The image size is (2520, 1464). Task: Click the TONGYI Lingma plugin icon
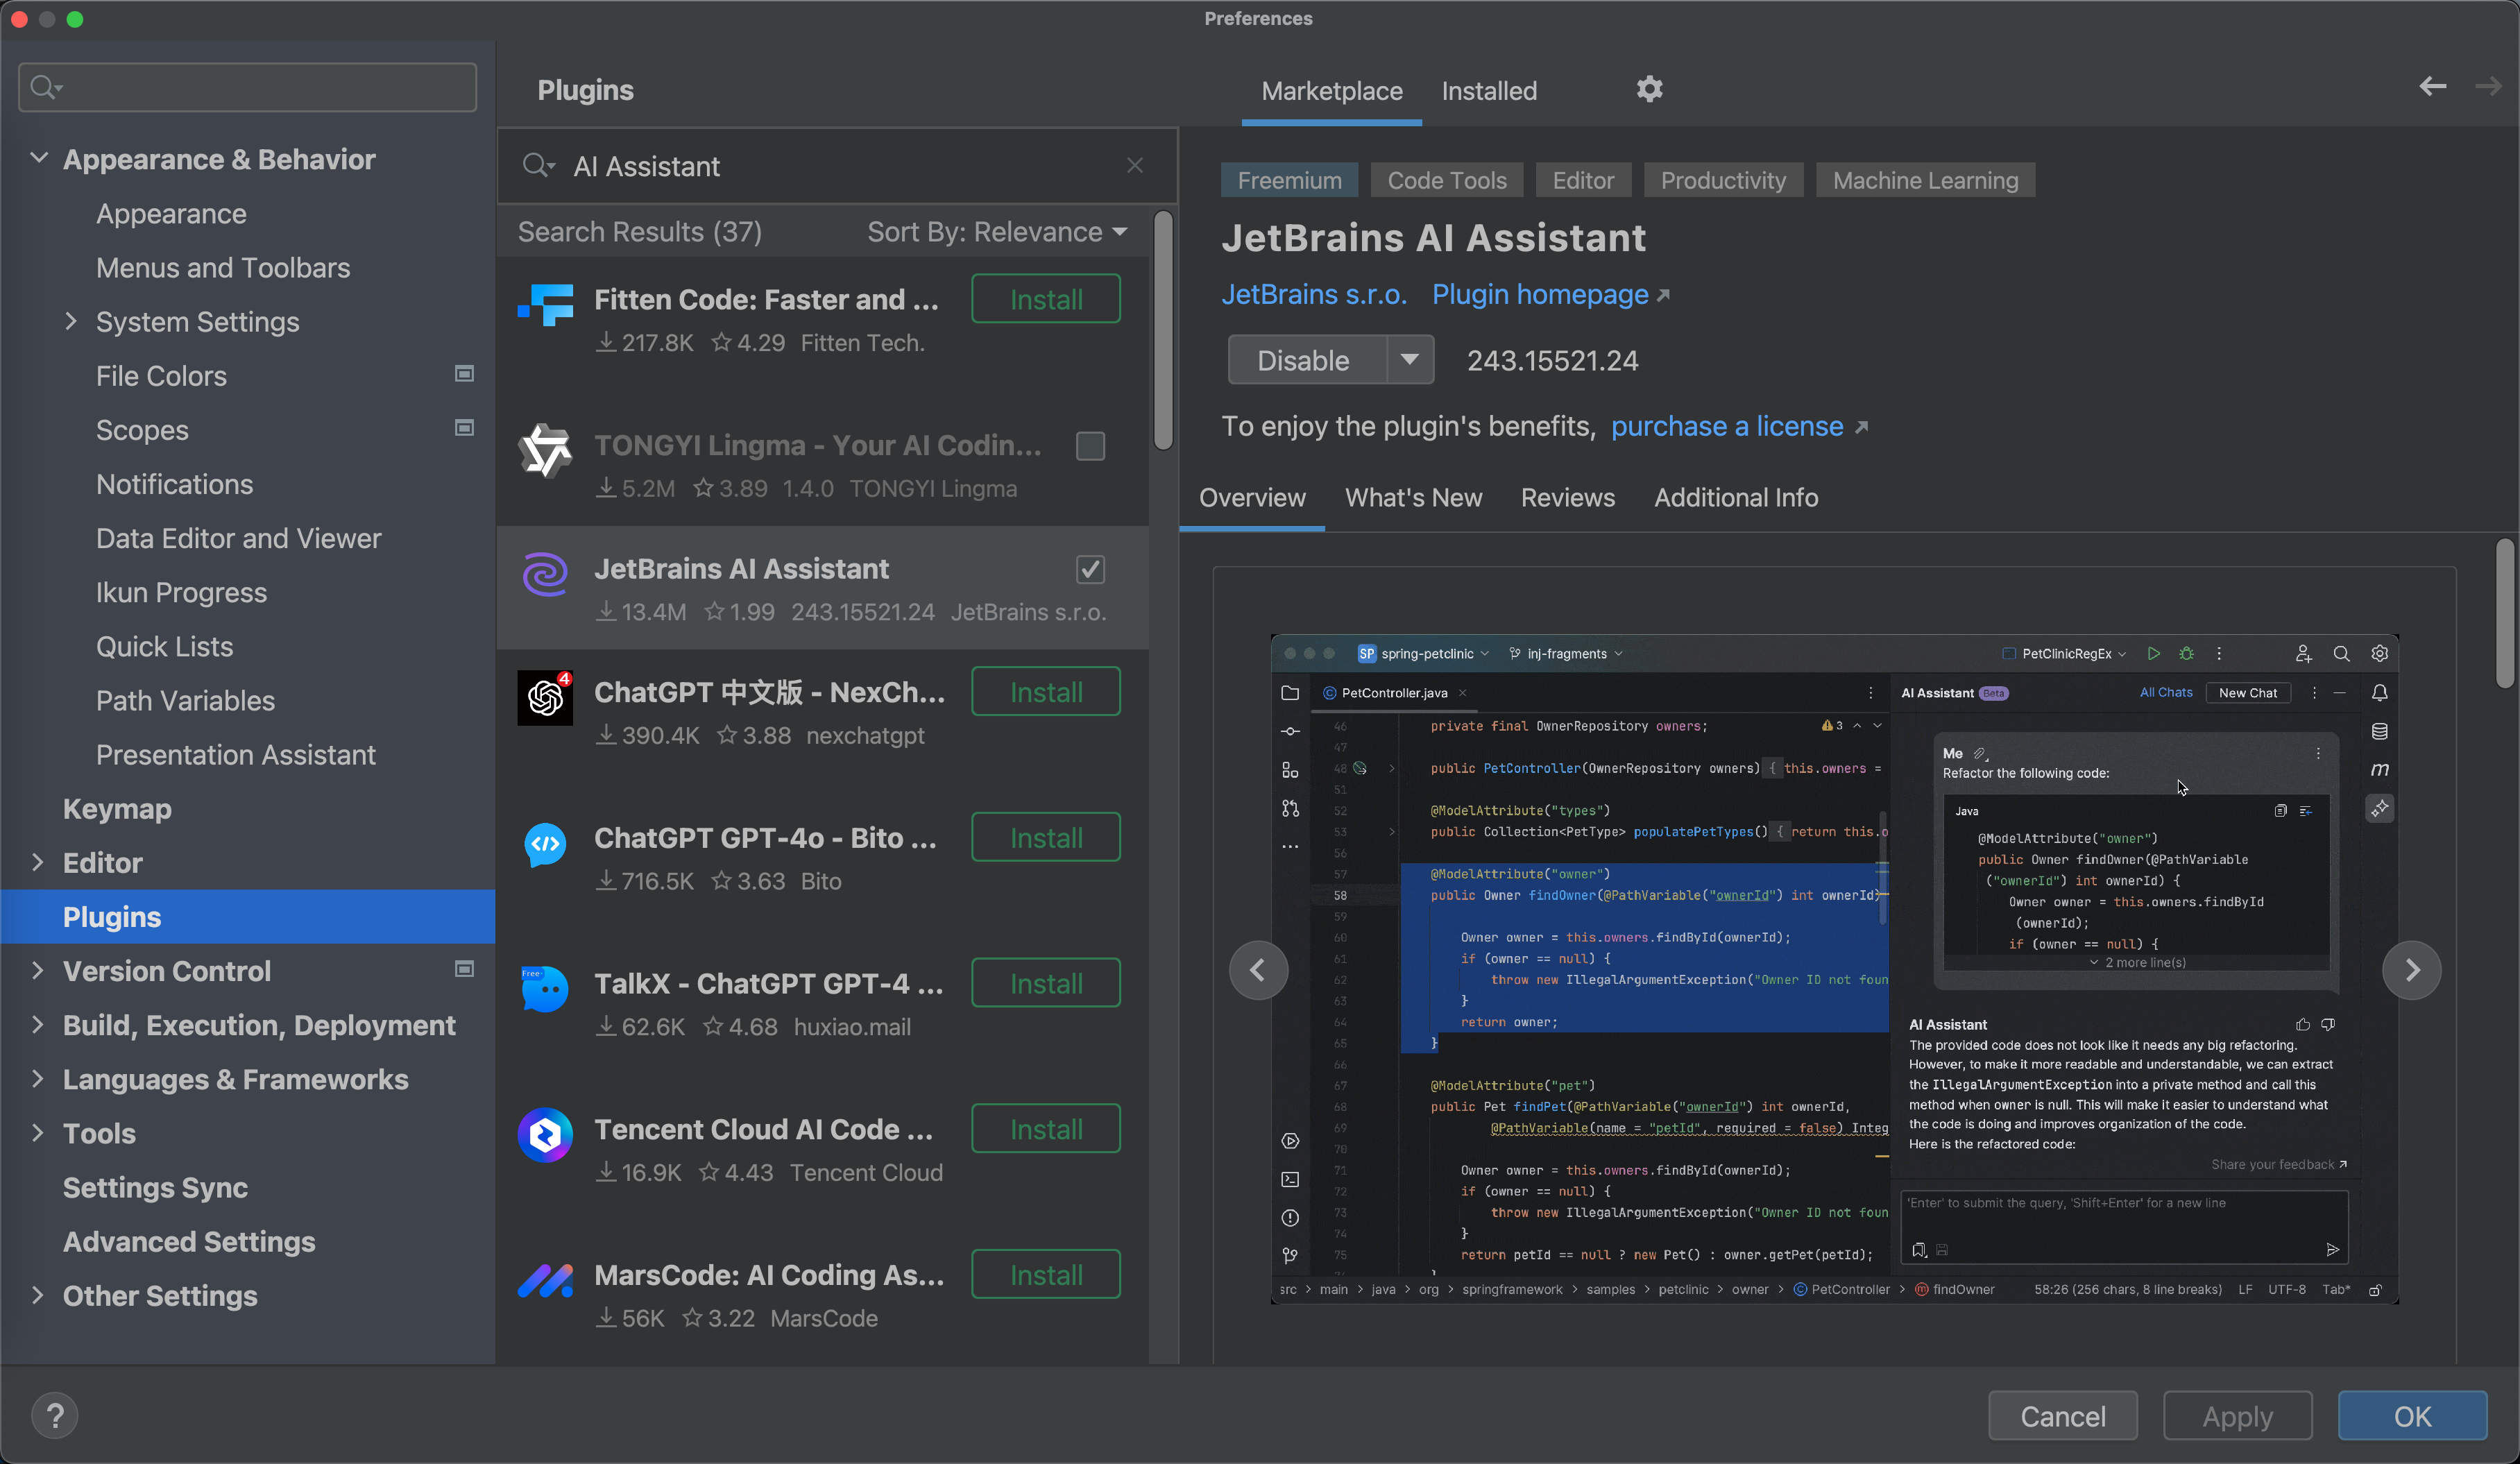coord(545,452)
